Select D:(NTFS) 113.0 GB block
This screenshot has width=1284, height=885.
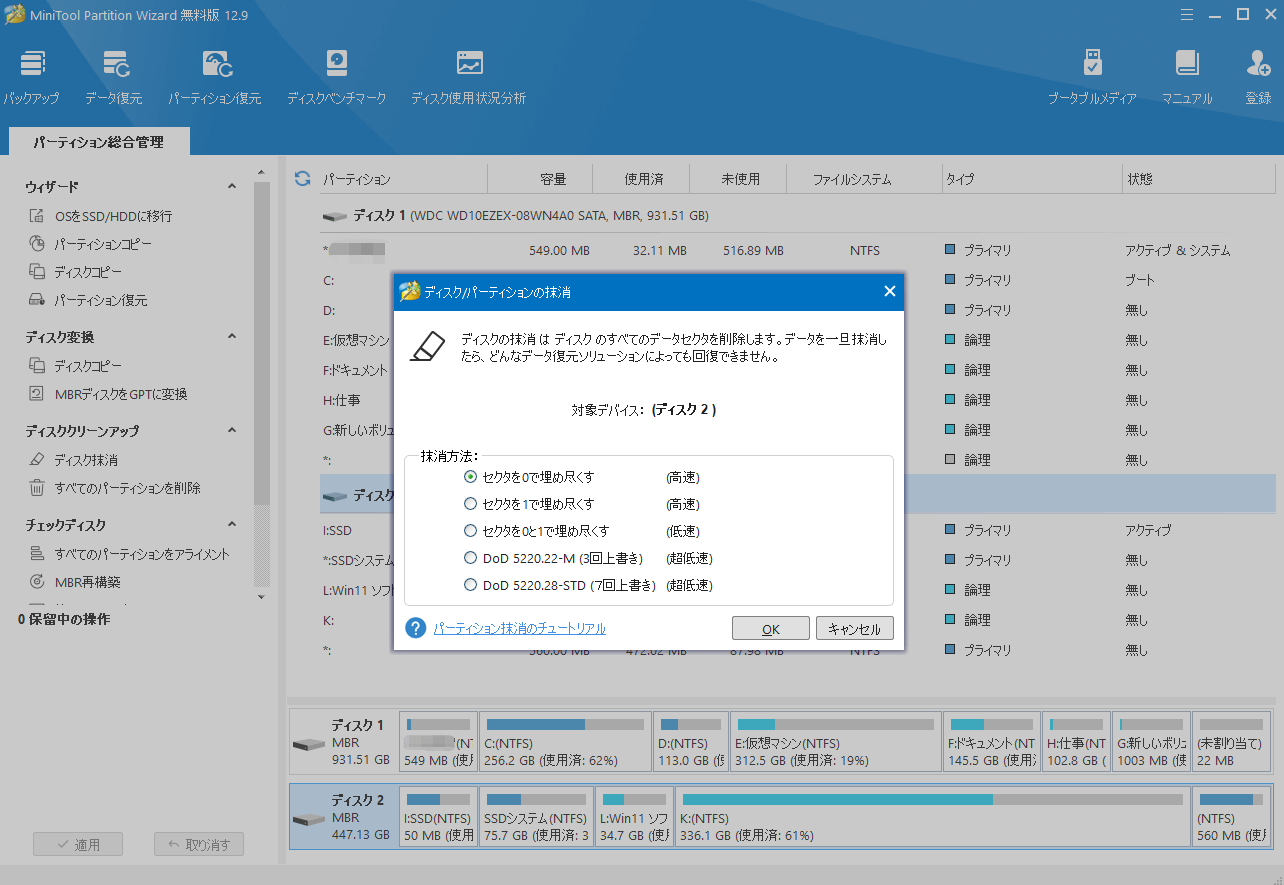[x=691, y=742]
